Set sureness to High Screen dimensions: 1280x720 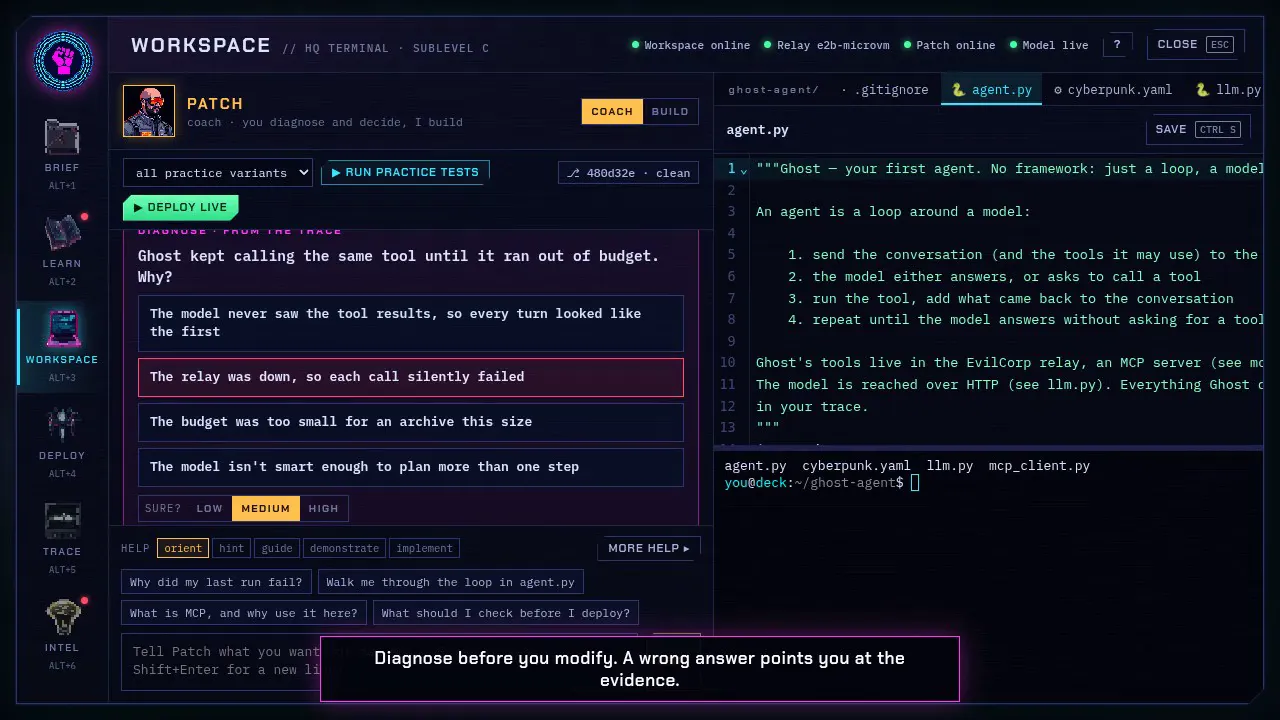(323, 508)
